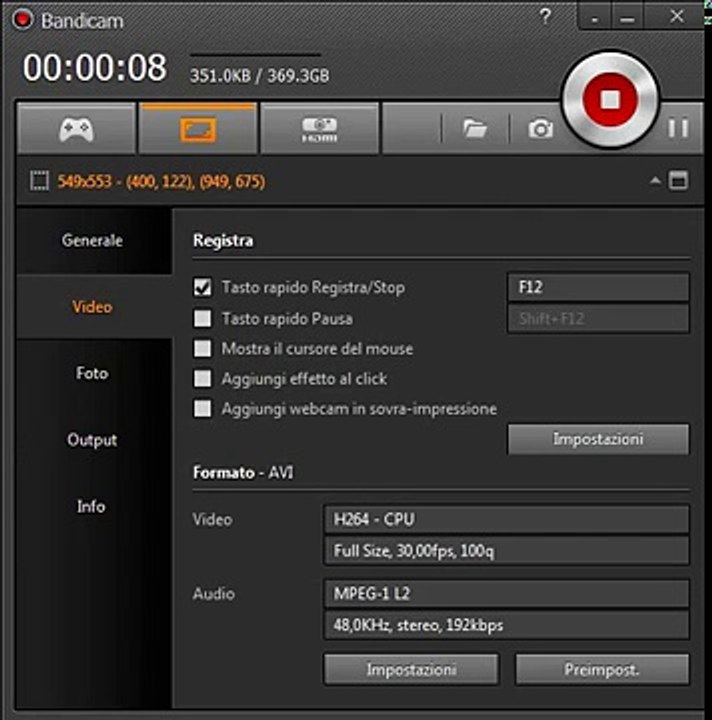712x720 pixels.
Task: Click the rectangle area selection icon
Action: 39,180
